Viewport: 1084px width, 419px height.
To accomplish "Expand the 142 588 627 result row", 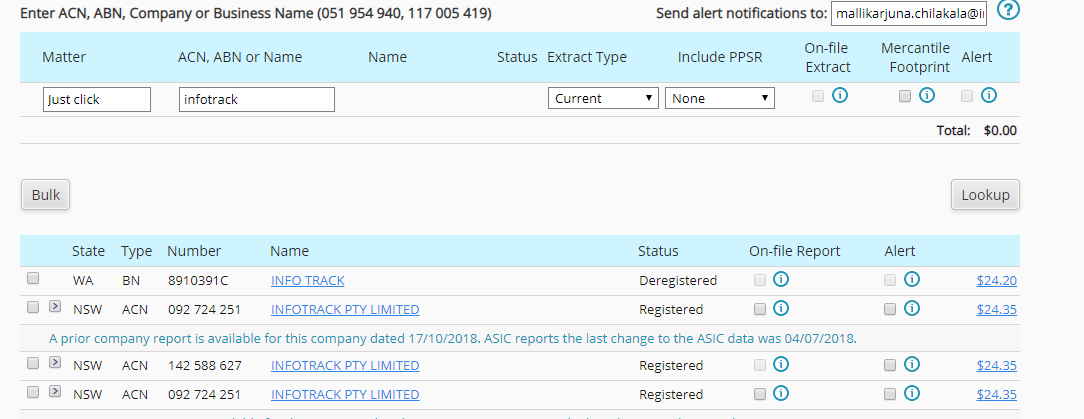I will [x=55, y=363].
